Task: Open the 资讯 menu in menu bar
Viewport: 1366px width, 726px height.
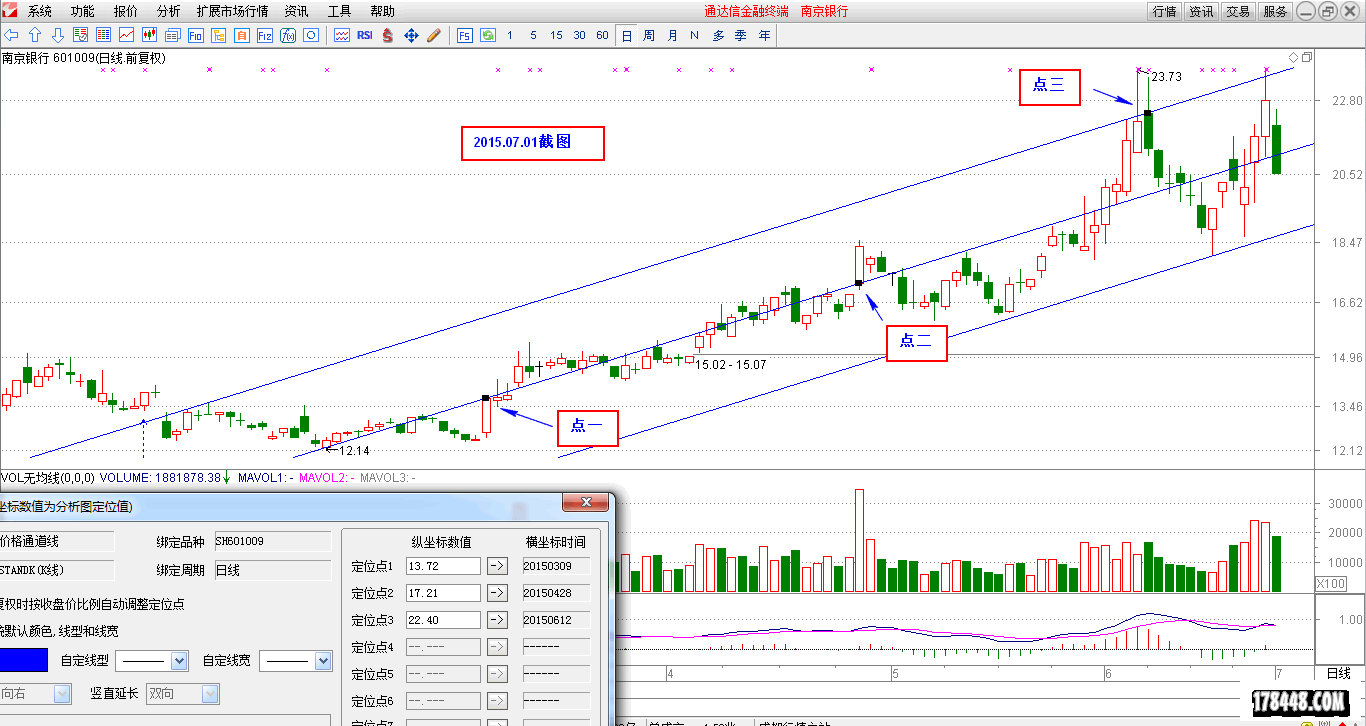Action: [x=296, y=11]
